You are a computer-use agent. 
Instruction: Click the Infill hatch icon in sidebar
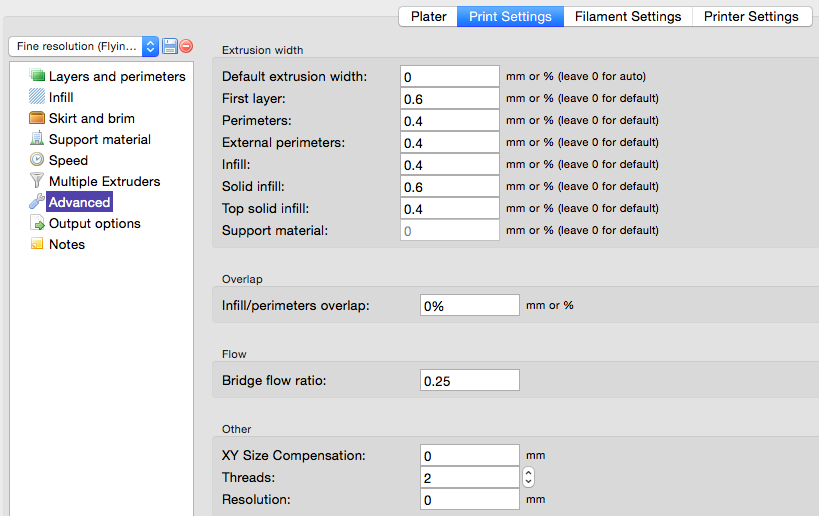pyautogui.click(x=37, y=97)
